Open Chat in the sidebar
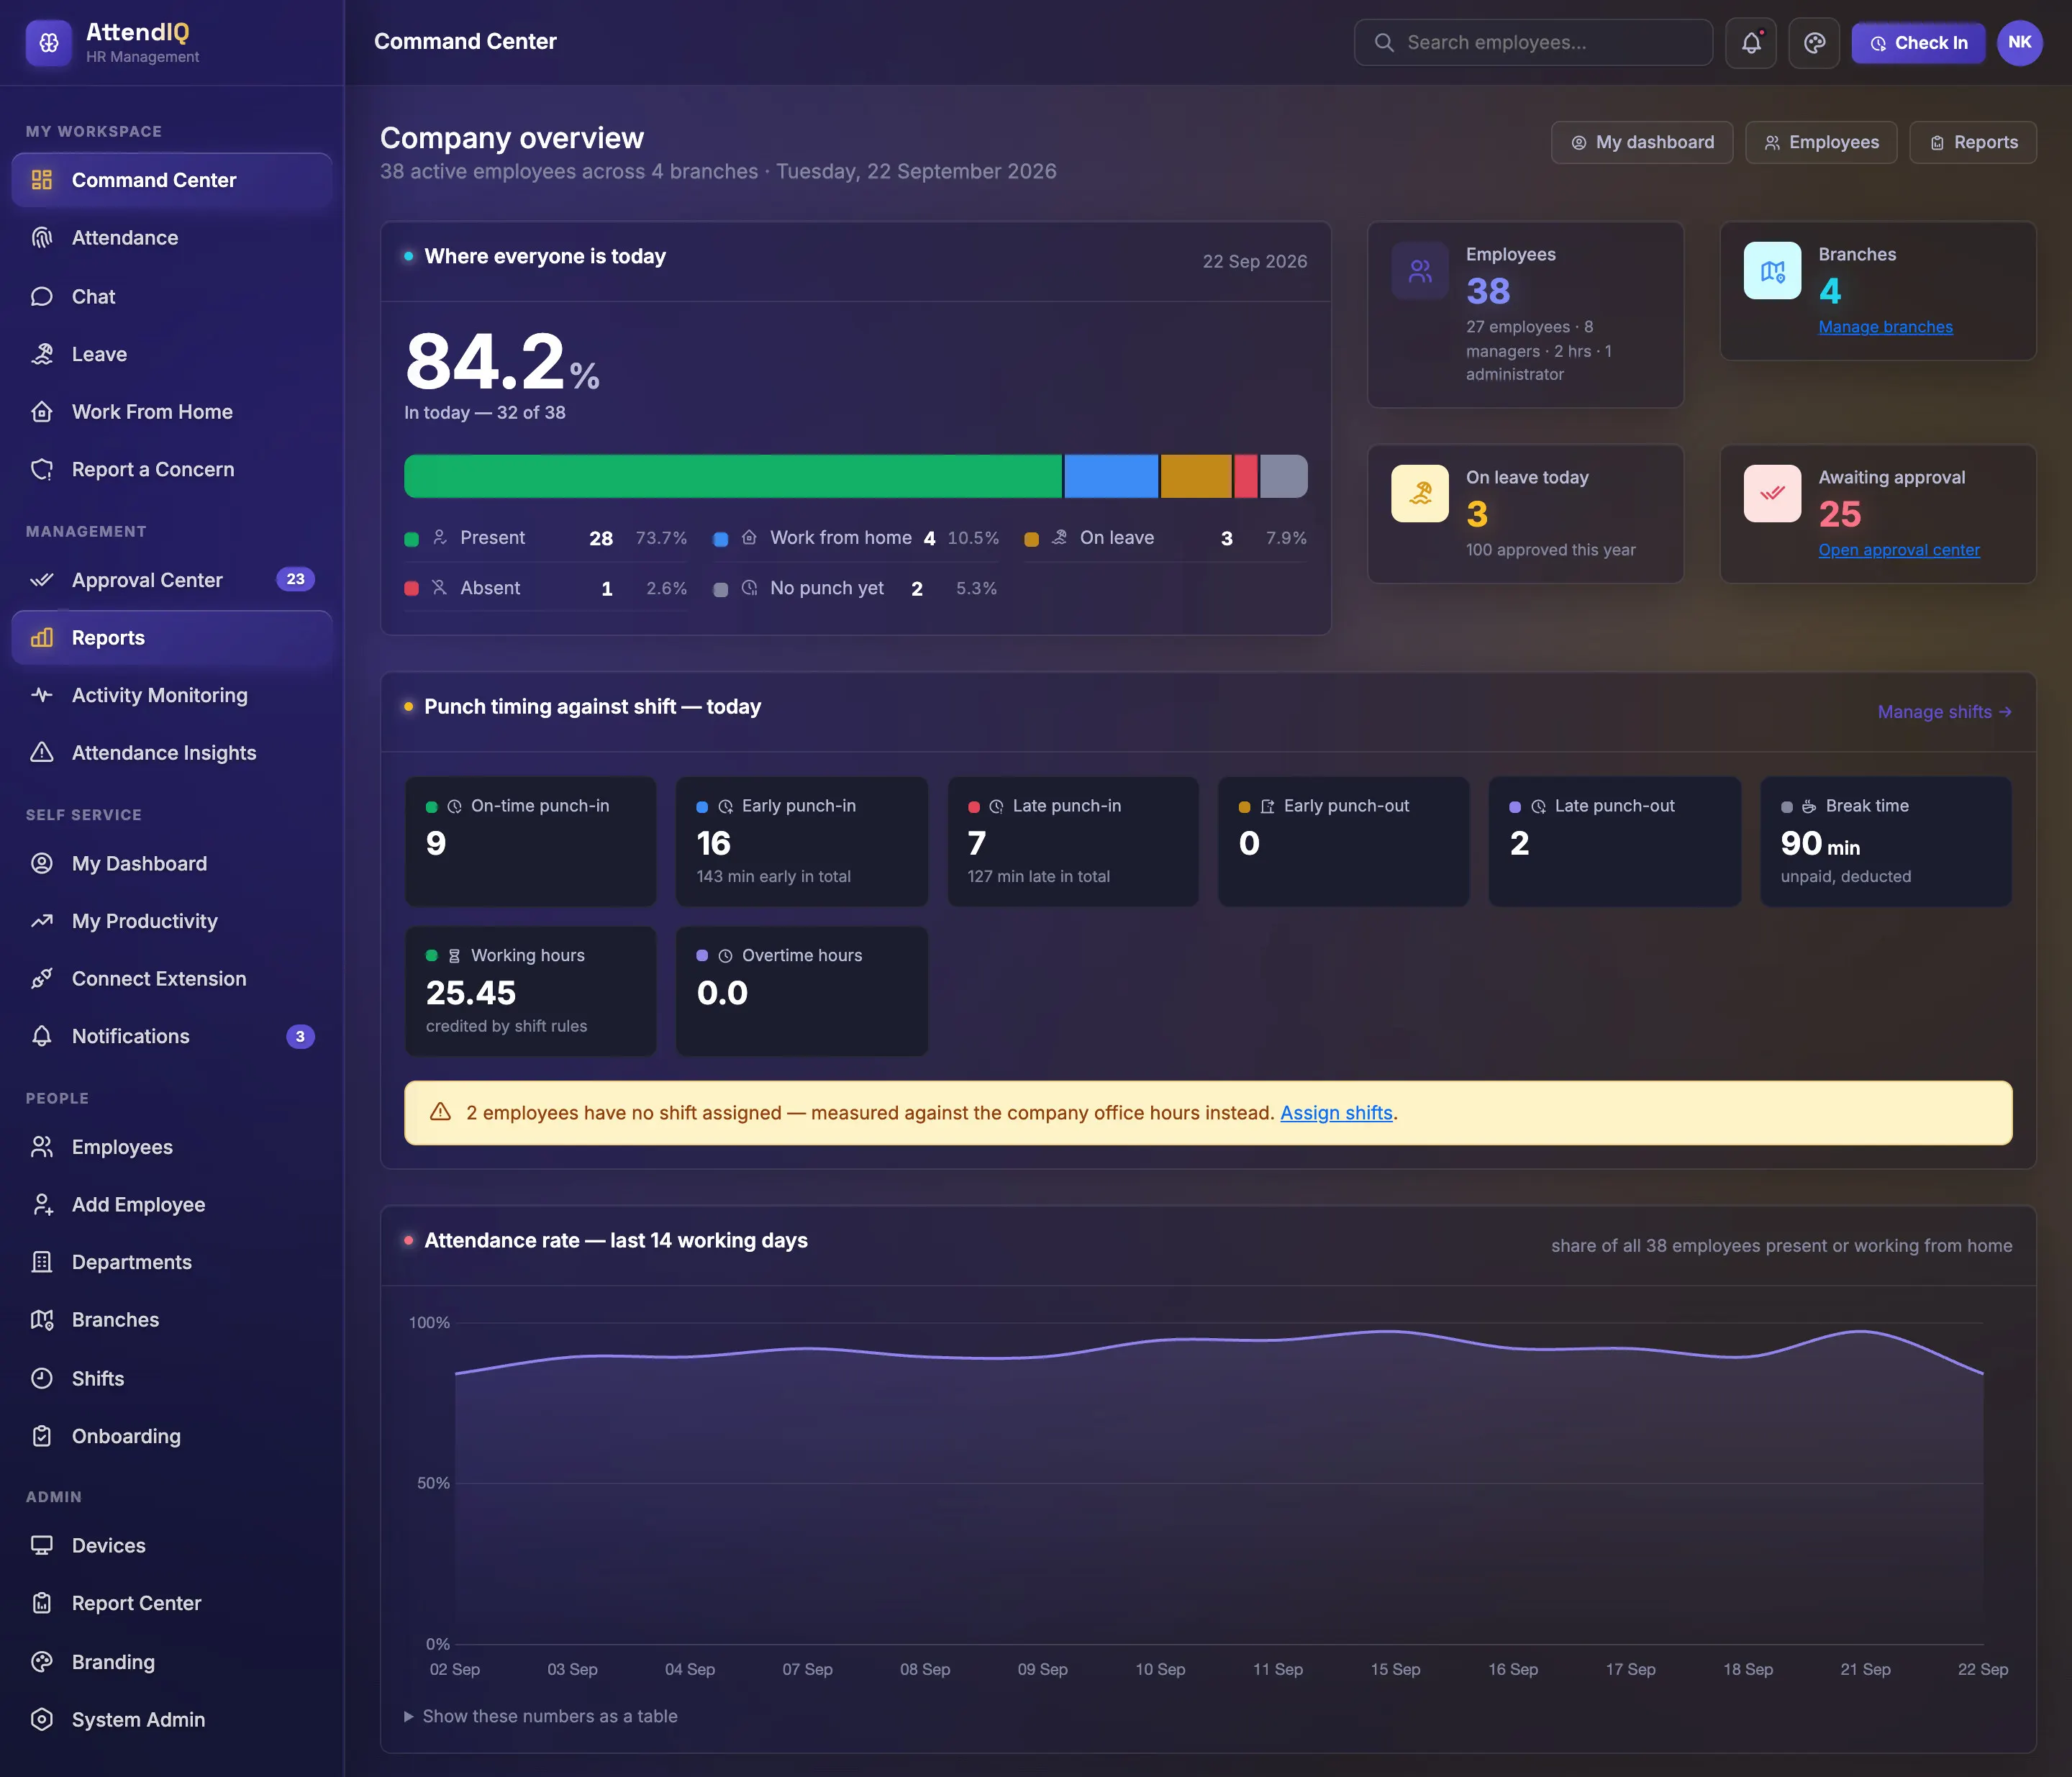This screenshot has height=1777, width=2072. 172,296
